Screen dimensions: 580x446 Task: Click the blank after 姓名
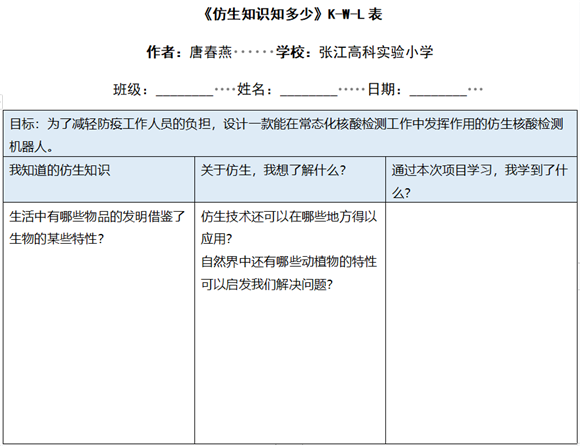pyautogui.click(x=309, y=90)
